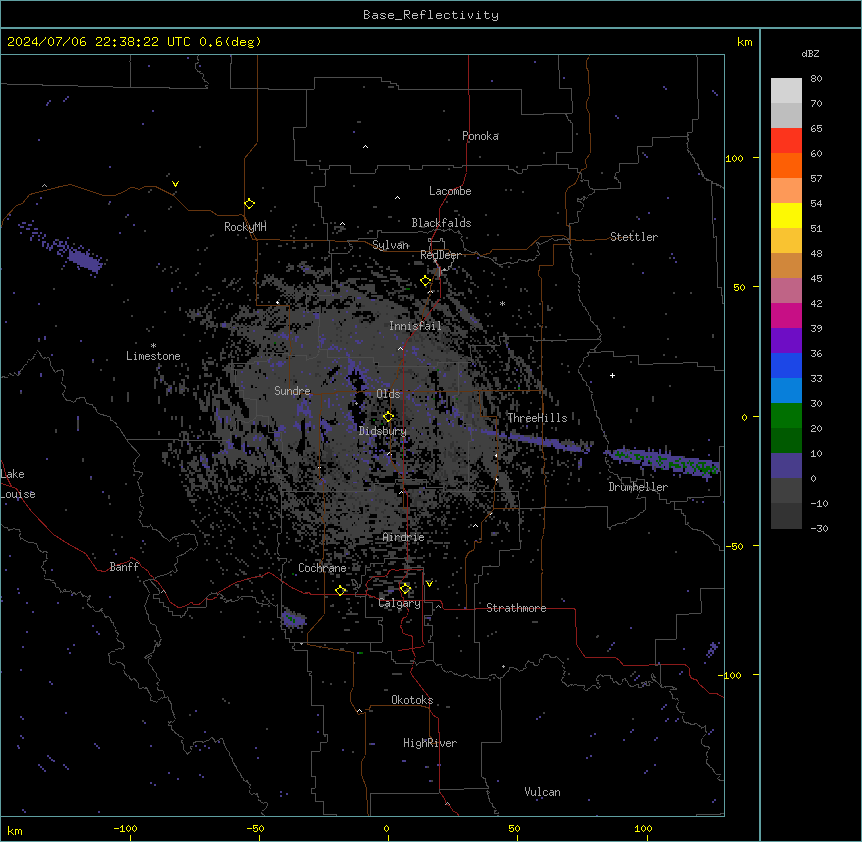Click the 45 value in the dBZ legend
This screenshot has width=862, height=842.
[816, 279]
